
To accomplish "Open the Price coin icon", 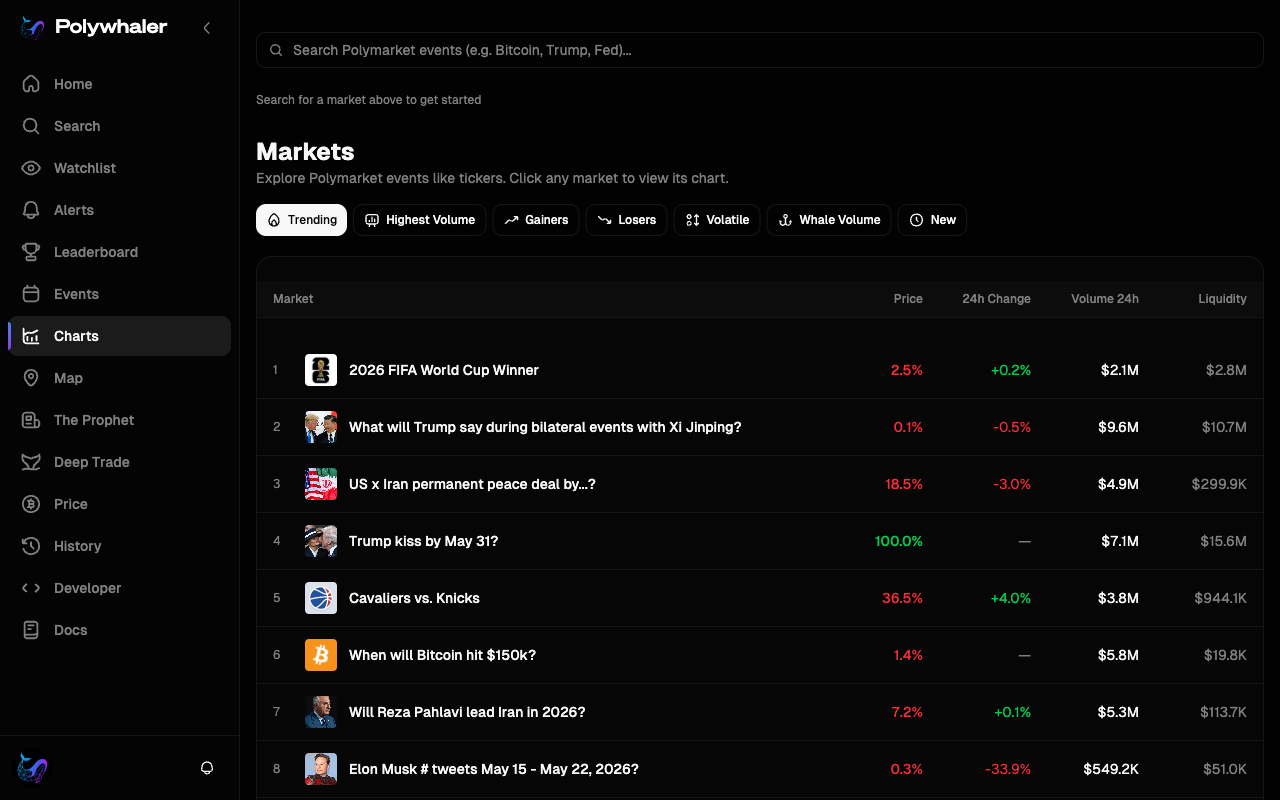I will (31, 504).
